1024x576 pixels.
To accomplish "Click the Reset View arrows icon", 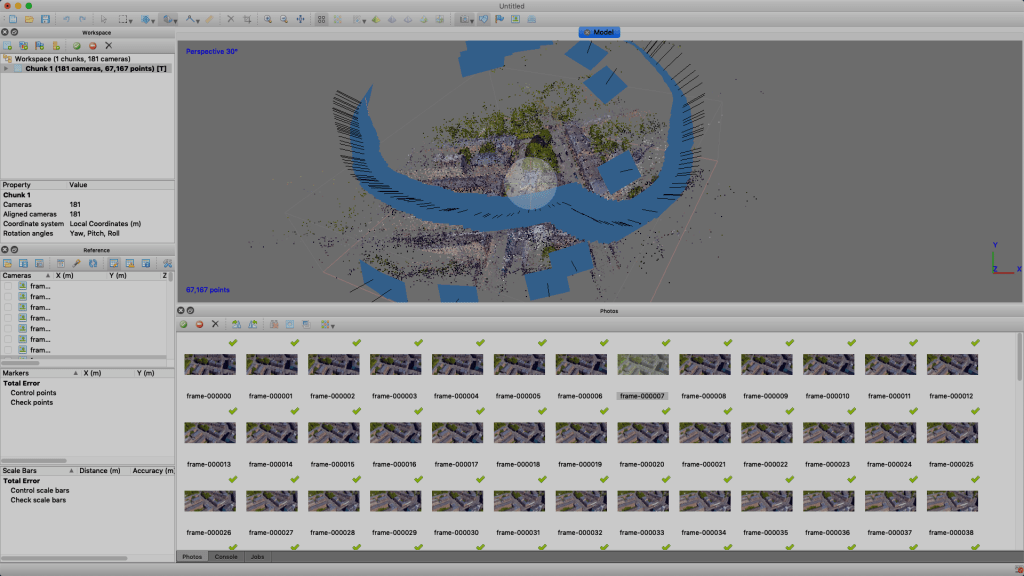I will (301, 19).
